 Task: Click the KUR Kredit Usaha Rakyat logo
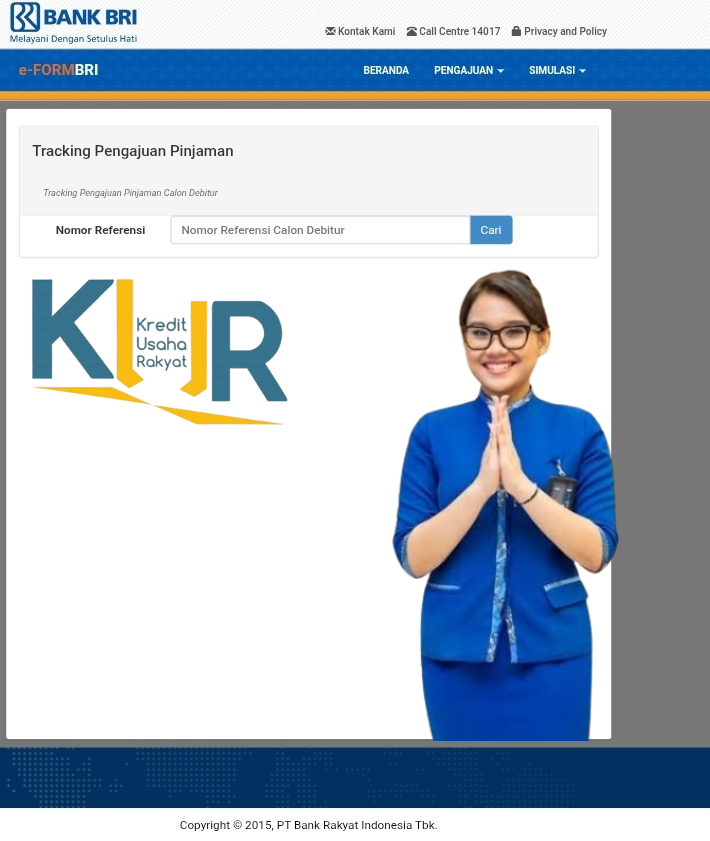pyautogui.click(x=159, y=350)
